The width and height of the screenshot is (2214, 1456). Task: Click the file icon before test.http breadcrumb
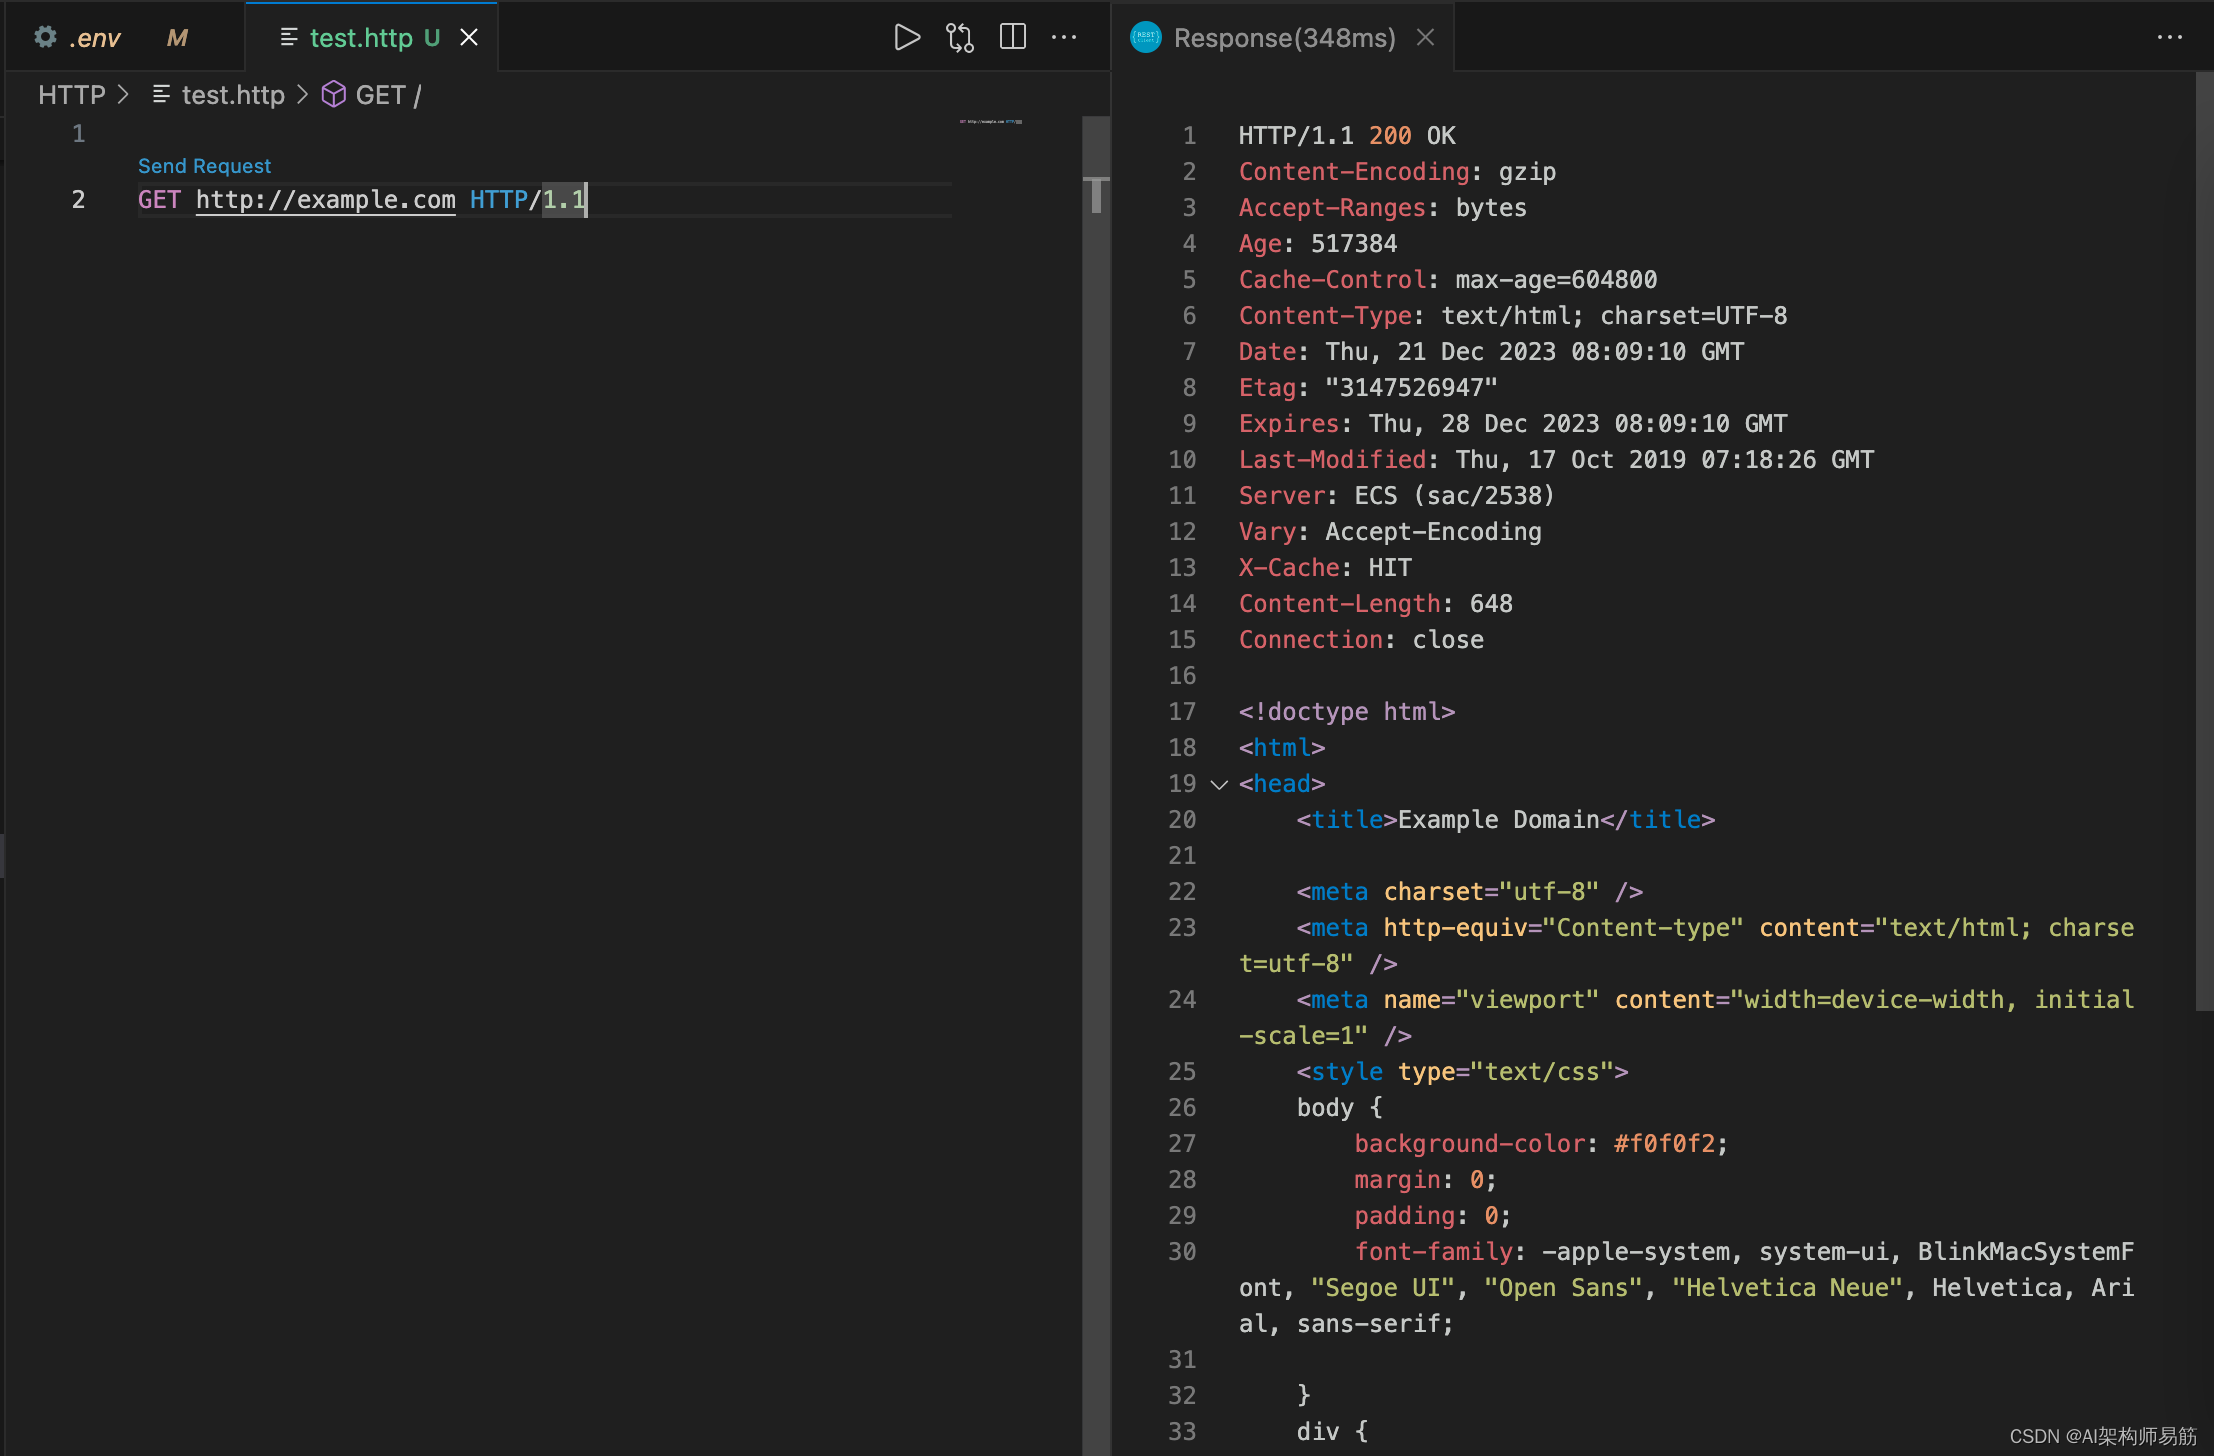tap(160, 94)
